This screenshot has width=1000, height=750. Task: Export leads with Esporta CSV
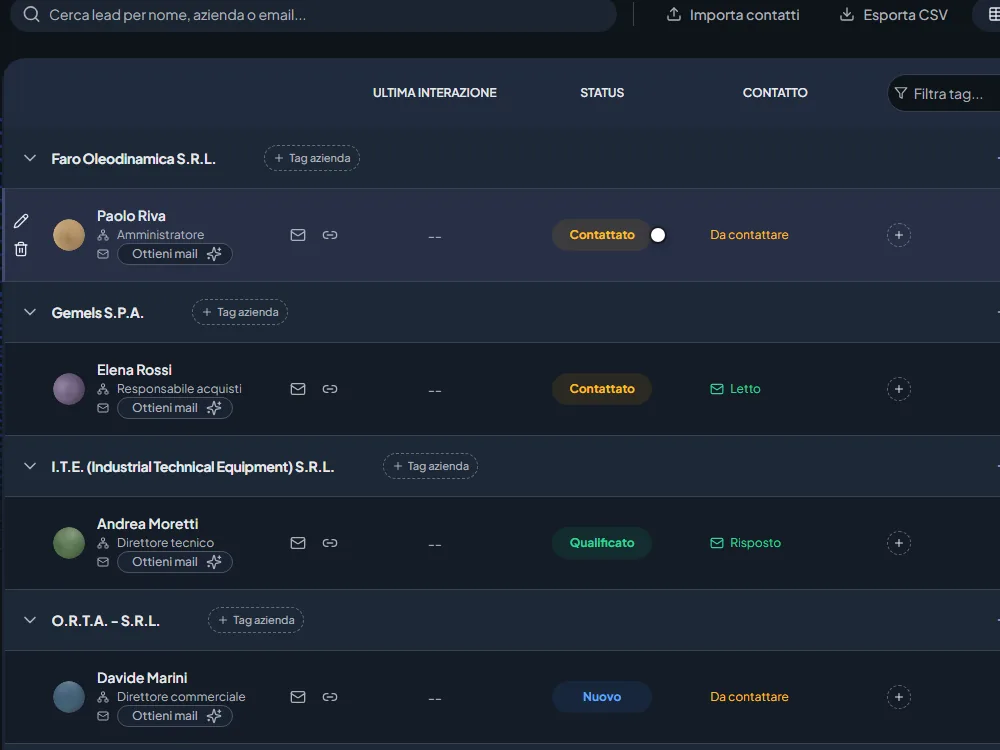(x=893, y=15)
